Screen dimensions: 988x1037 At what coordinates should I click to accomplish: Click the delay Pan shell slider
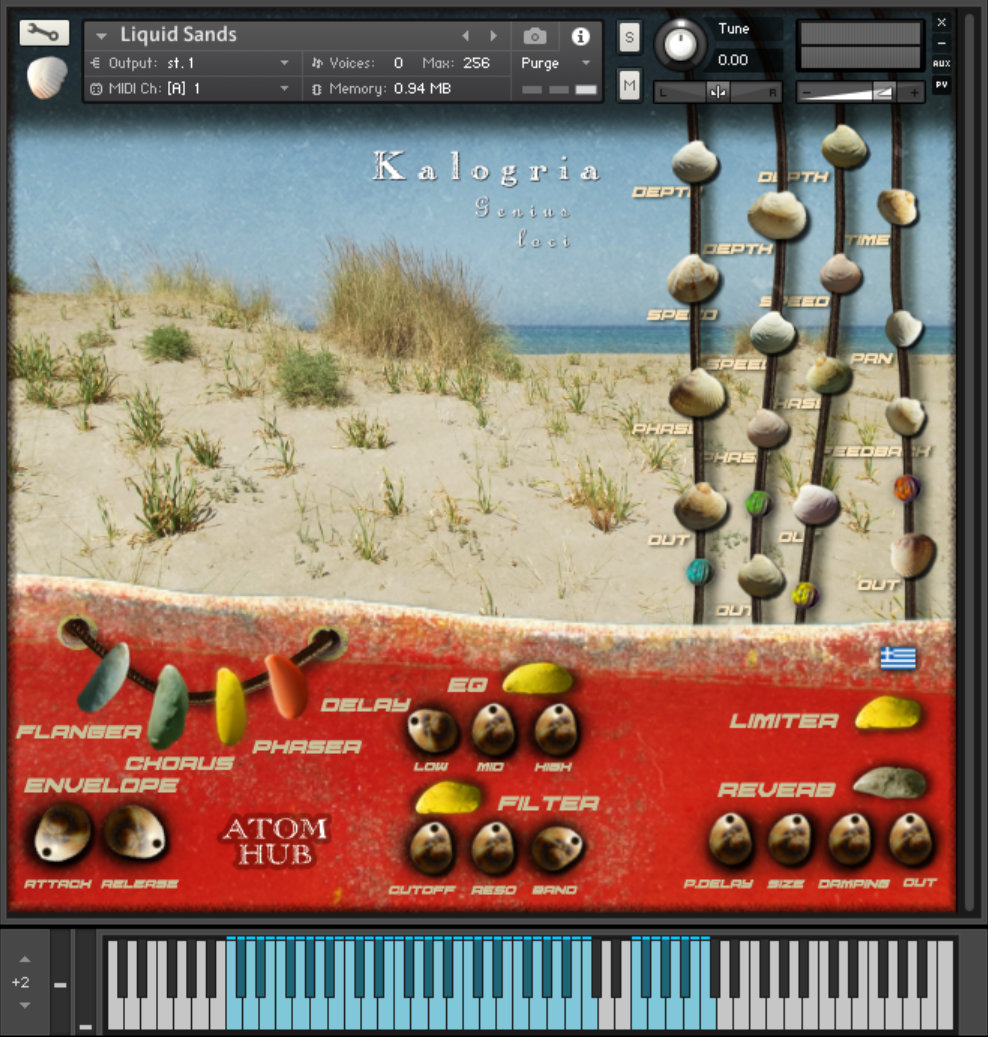[903, 328]
